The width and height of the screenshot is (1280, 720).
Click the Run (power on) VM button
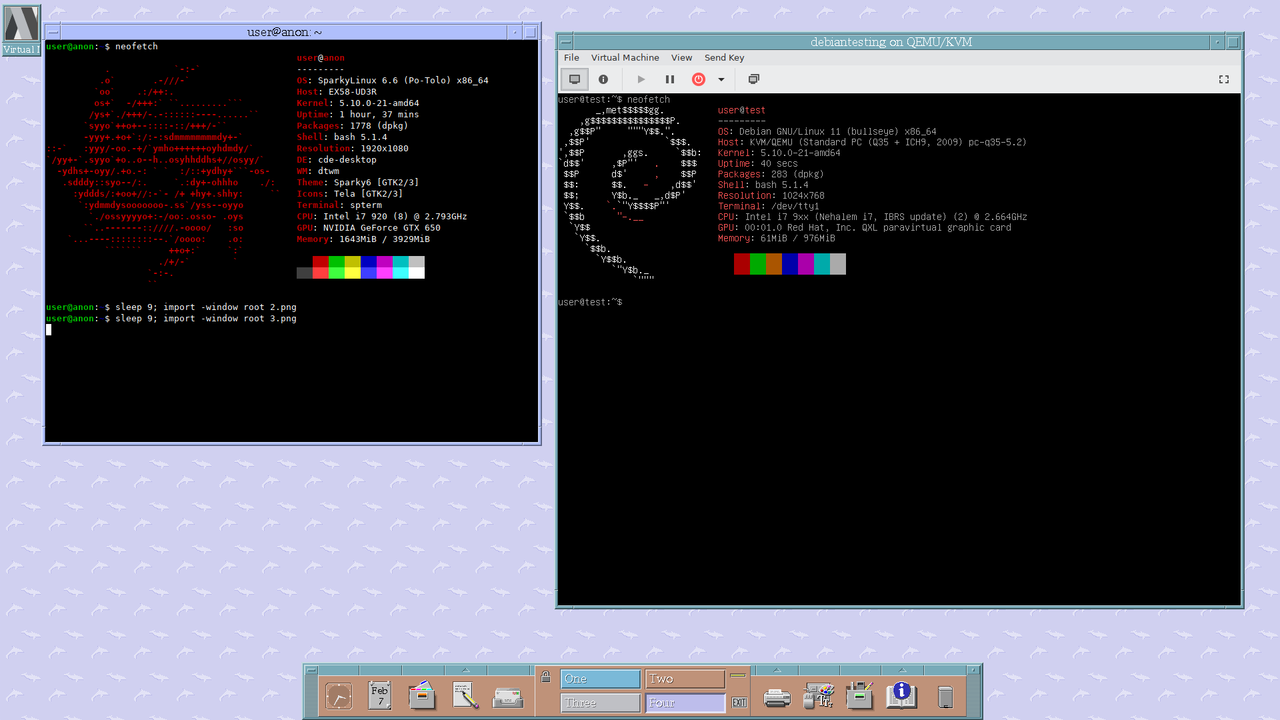pos(641,79)
